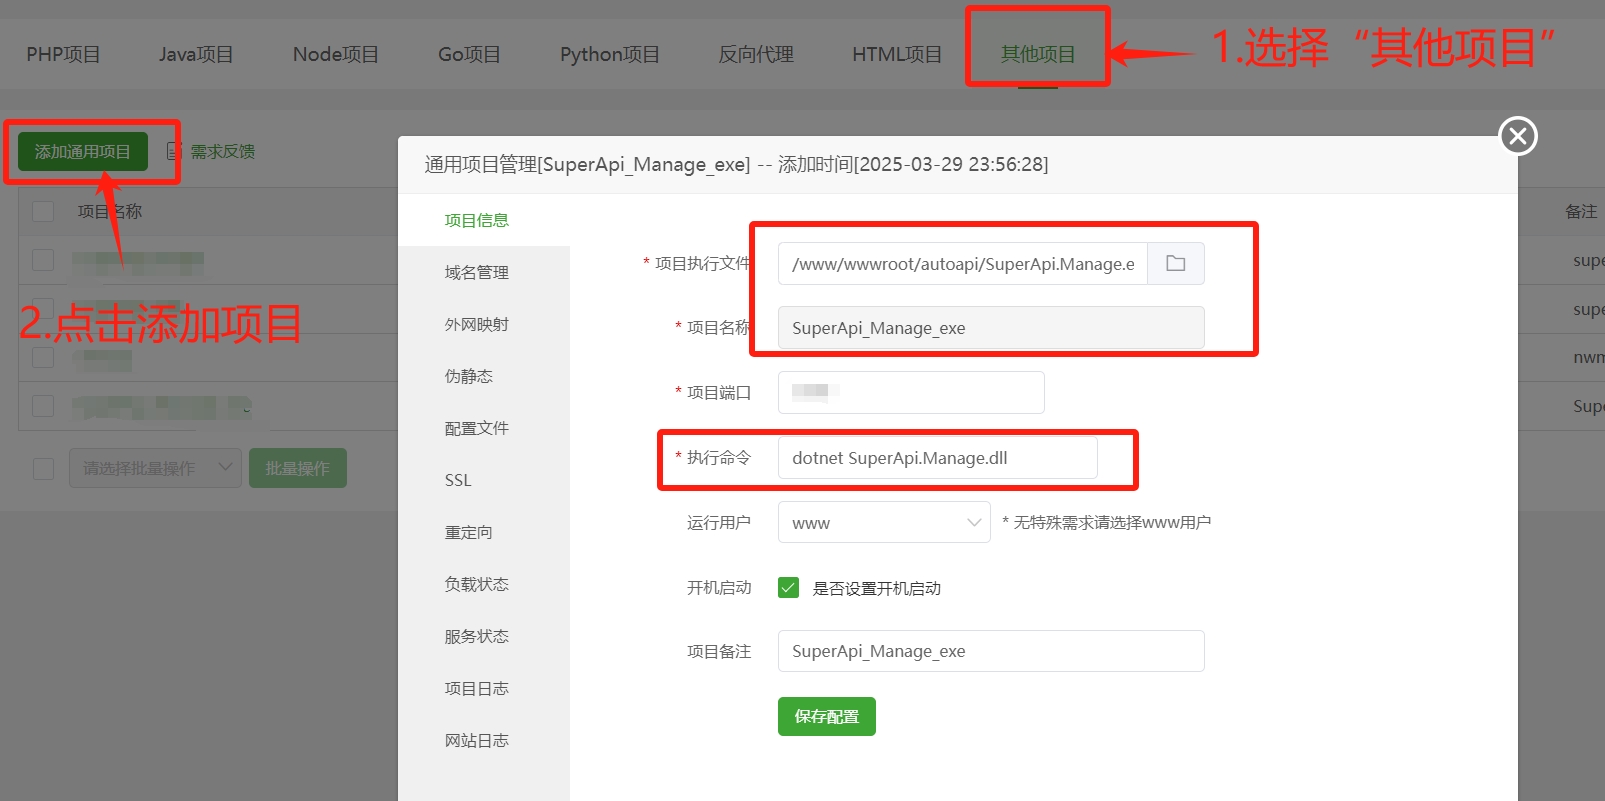Switch to the Go项目 tab

[469, 54]
